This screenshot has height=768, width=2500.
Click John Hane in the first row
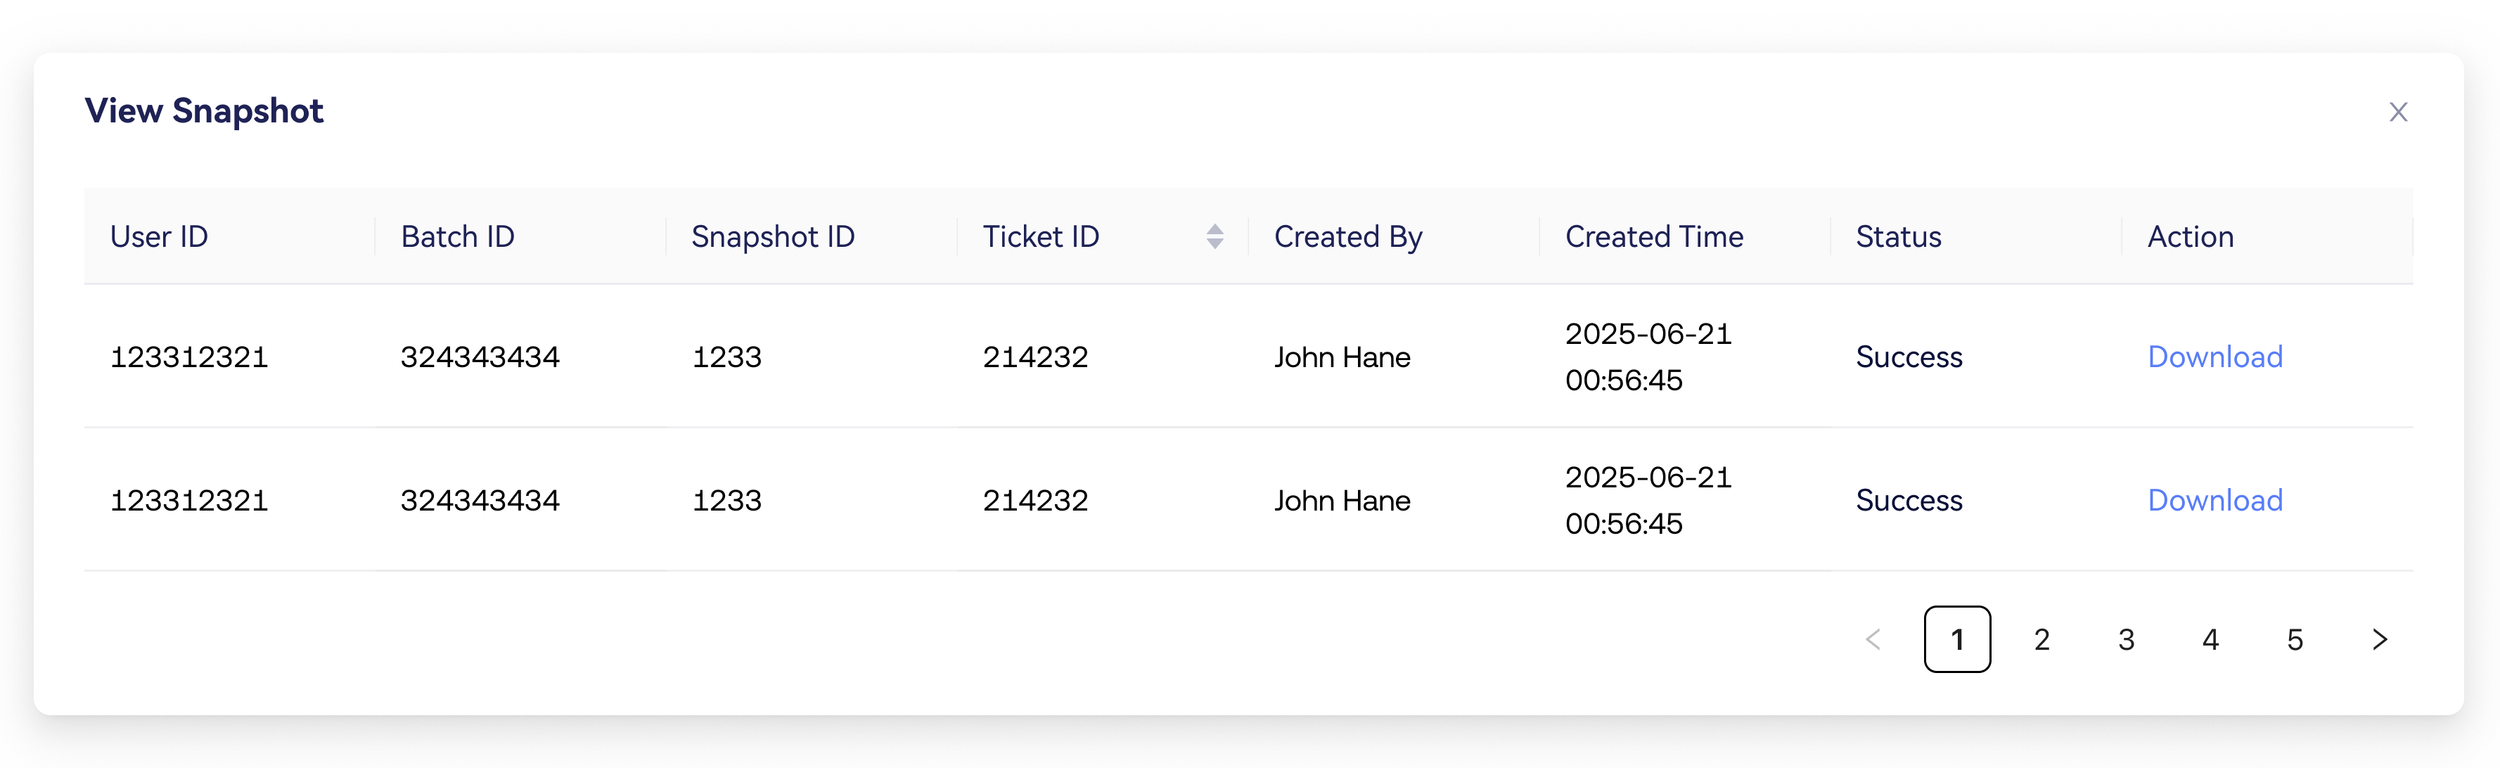tap(1341, 357)
